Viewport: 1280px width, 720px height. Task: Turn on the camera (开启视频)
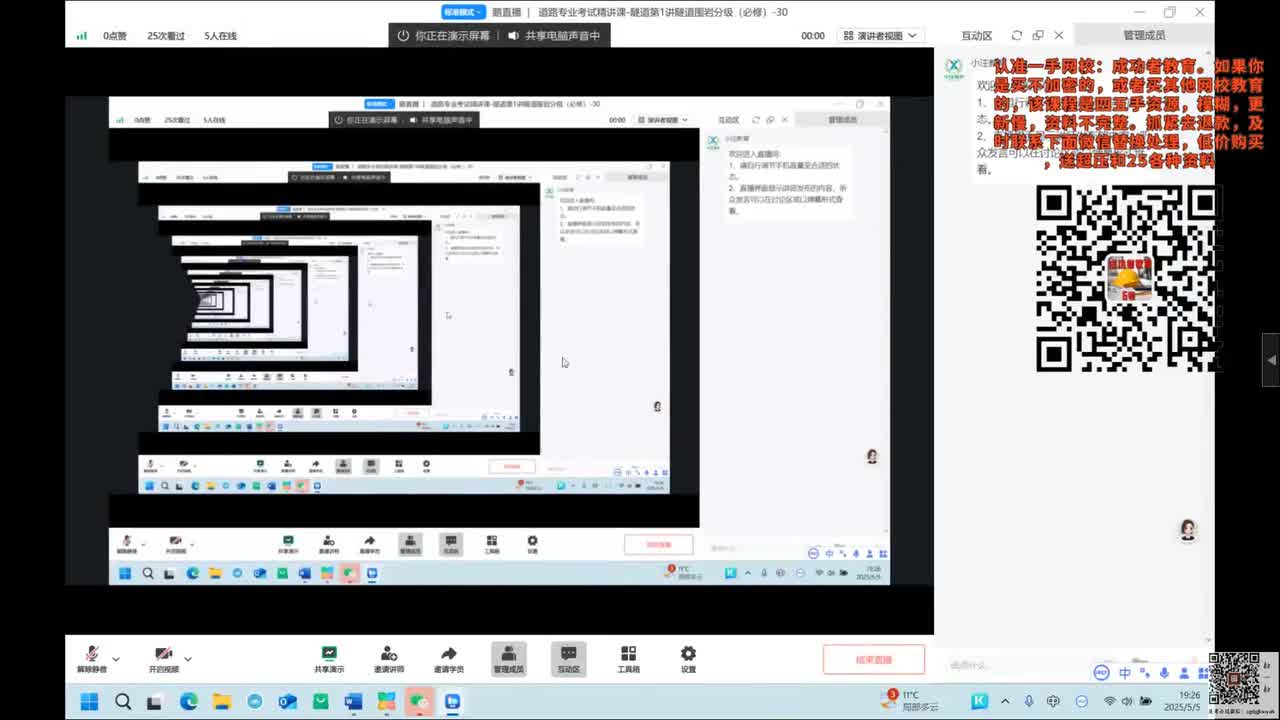(x=164, y=658)
